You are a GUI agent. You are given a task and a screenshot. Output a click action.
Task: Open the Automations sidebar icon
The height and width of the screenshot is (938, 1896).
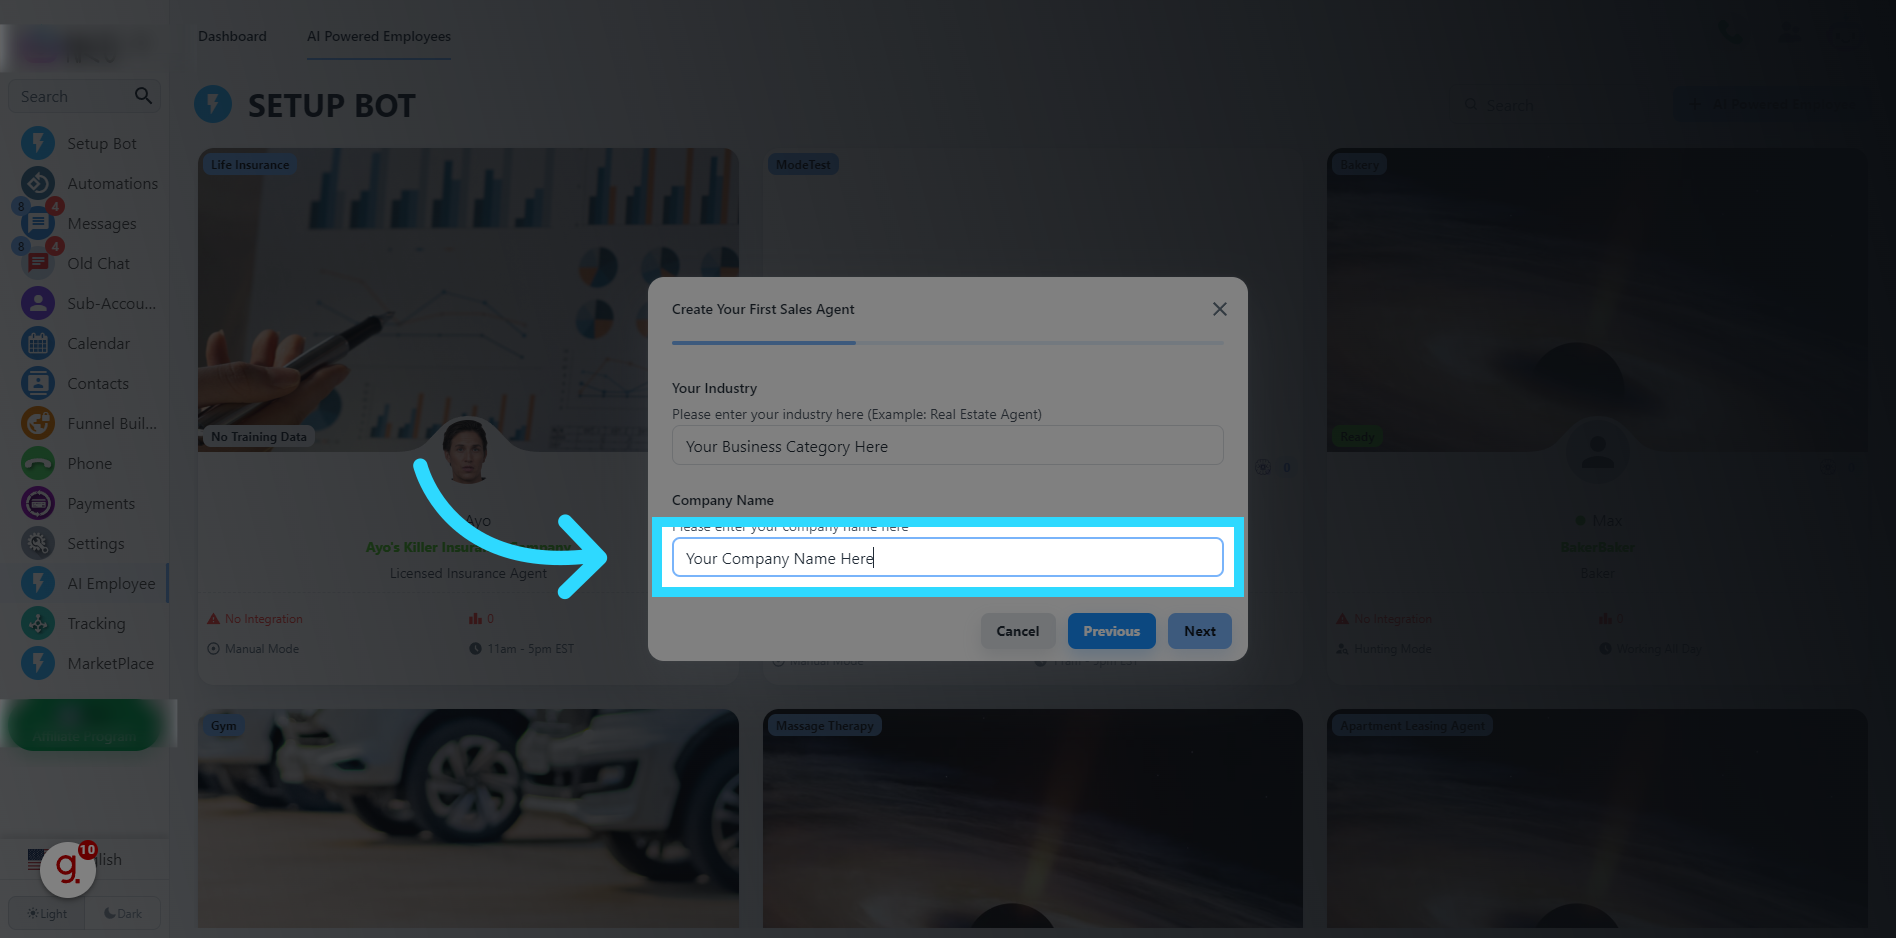[x=38, y=183]
